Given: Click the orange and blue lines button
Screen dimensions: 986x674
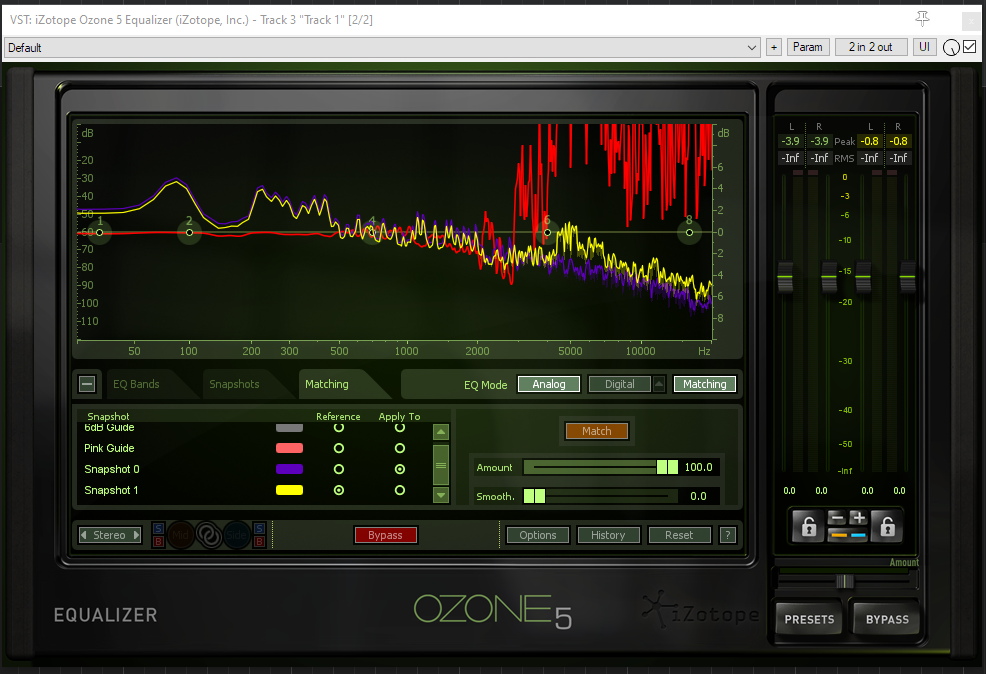Looking at the screenshot, I should point(847,535).
